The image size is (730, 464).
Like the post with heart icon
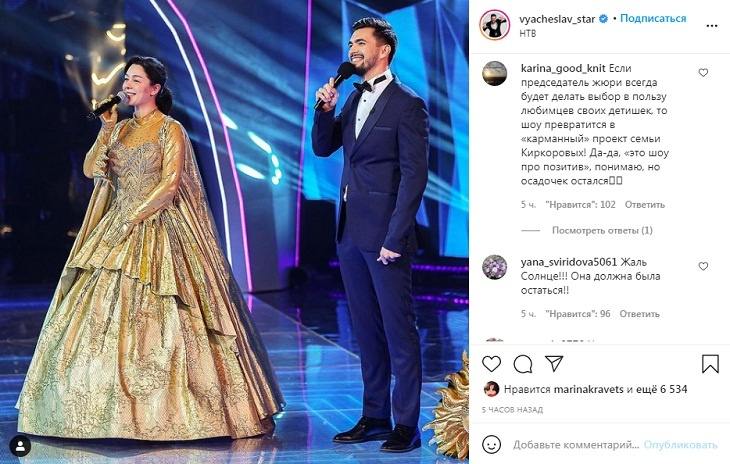coord(491,363)
